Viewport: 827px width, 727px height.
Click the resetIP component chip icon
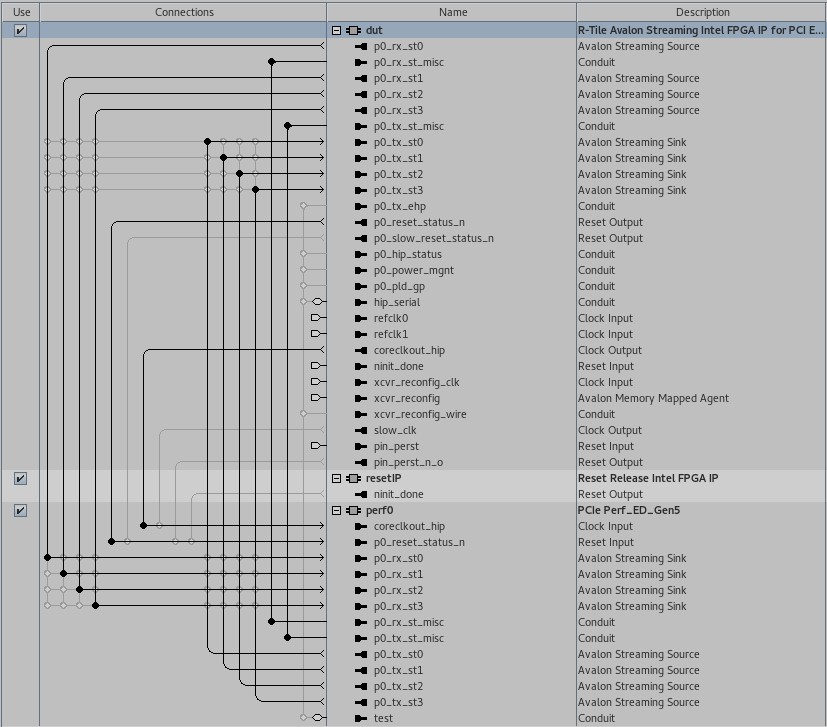pos(354,479)
